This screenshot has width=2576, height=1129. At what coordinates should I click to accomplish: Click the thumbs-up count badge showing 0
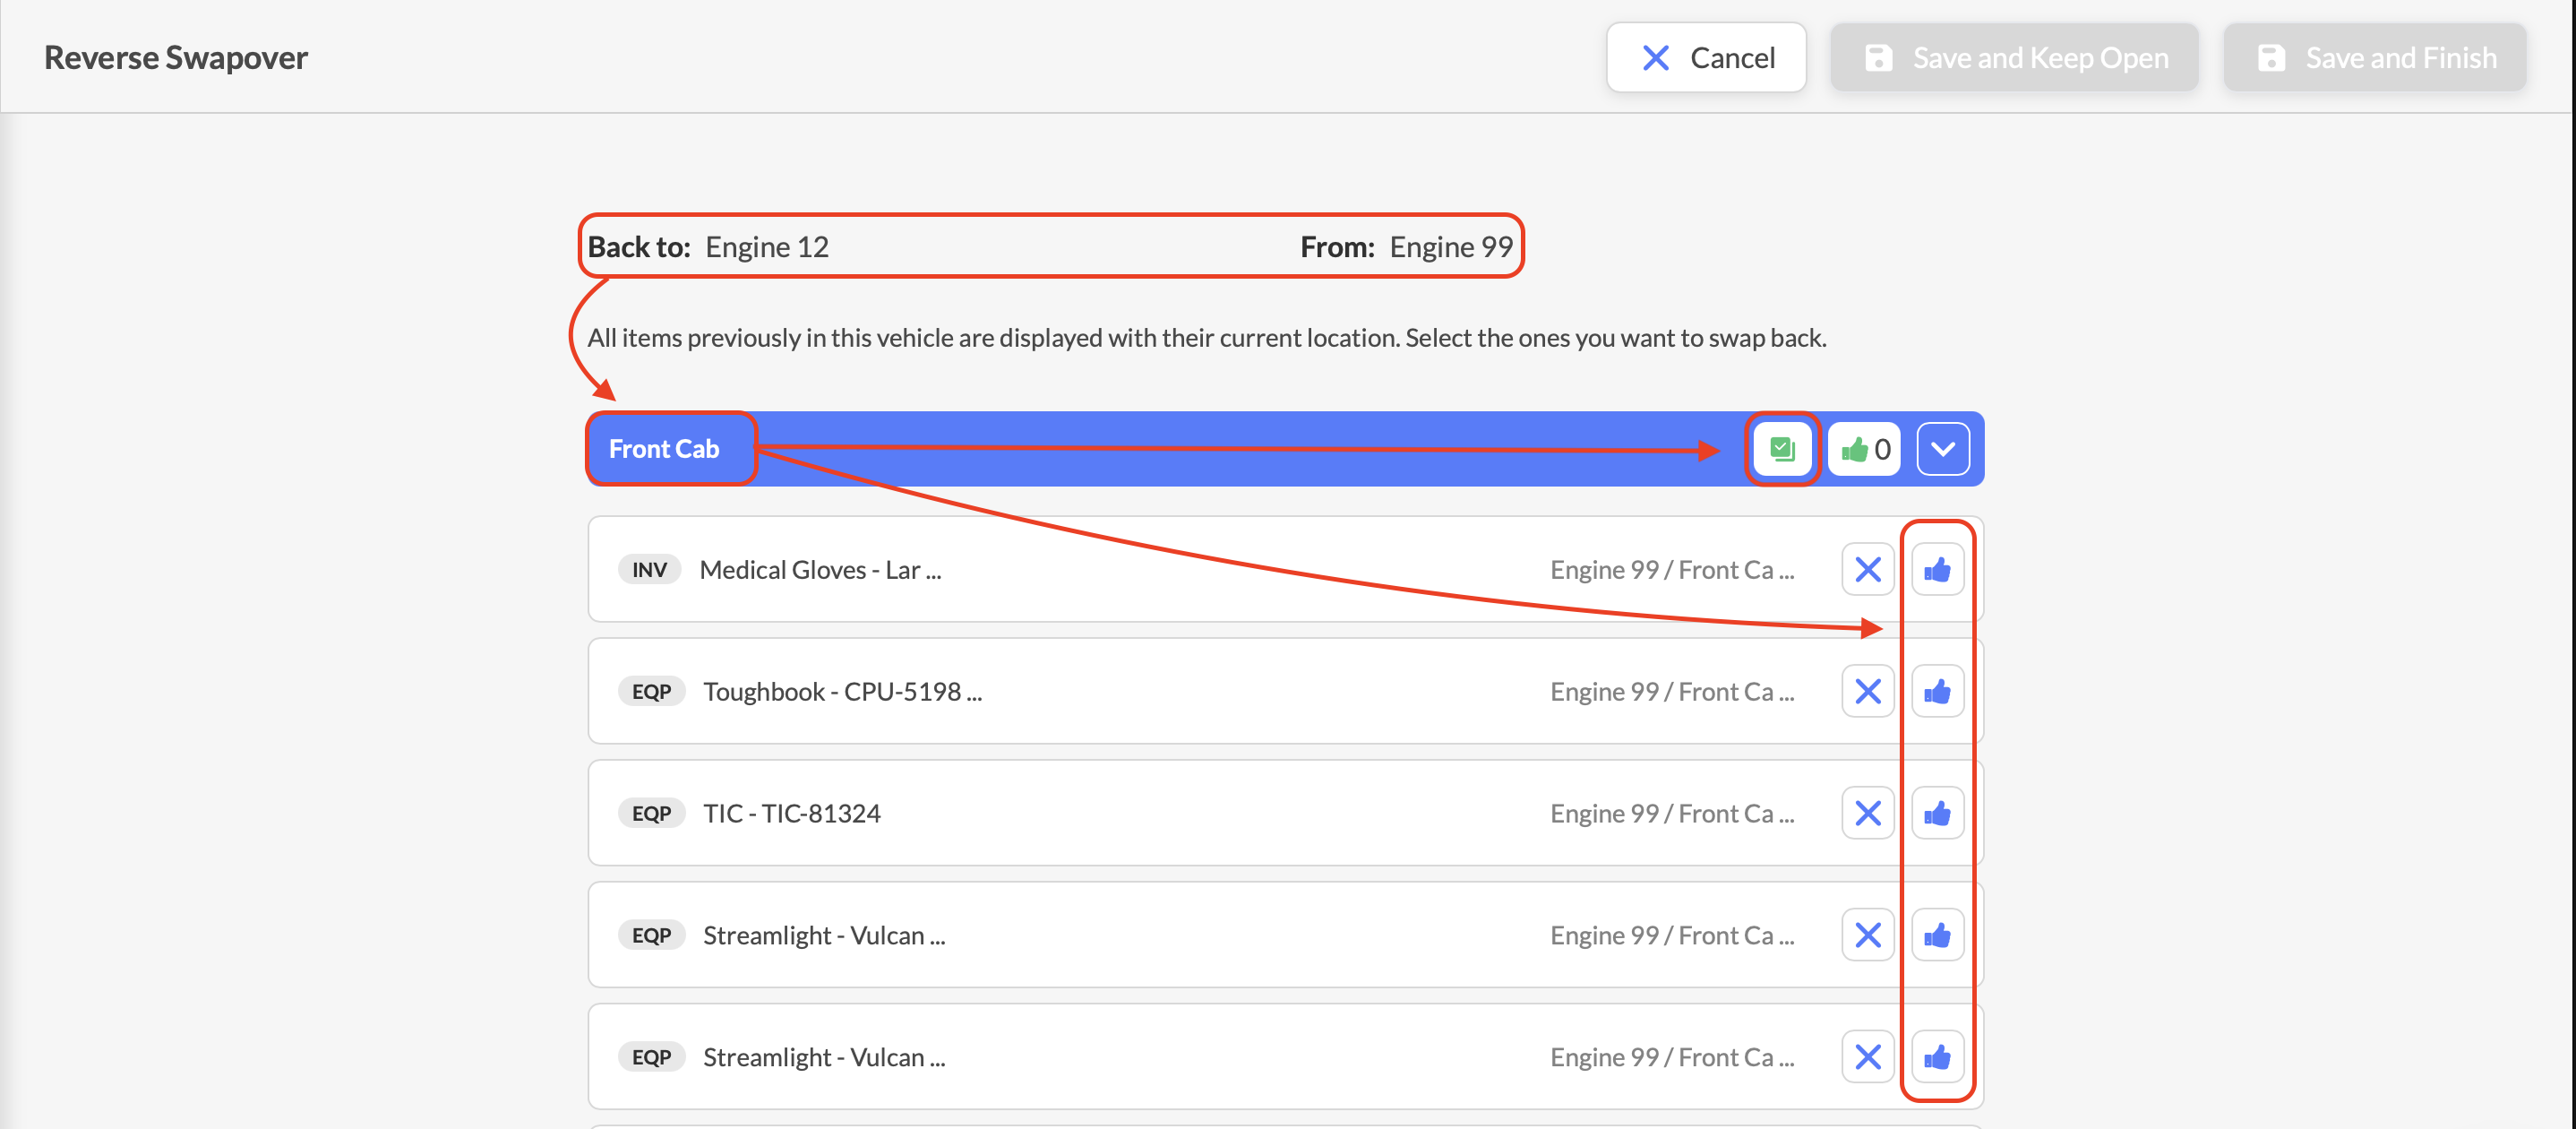pyautogui.click(x=1865, y=449)
